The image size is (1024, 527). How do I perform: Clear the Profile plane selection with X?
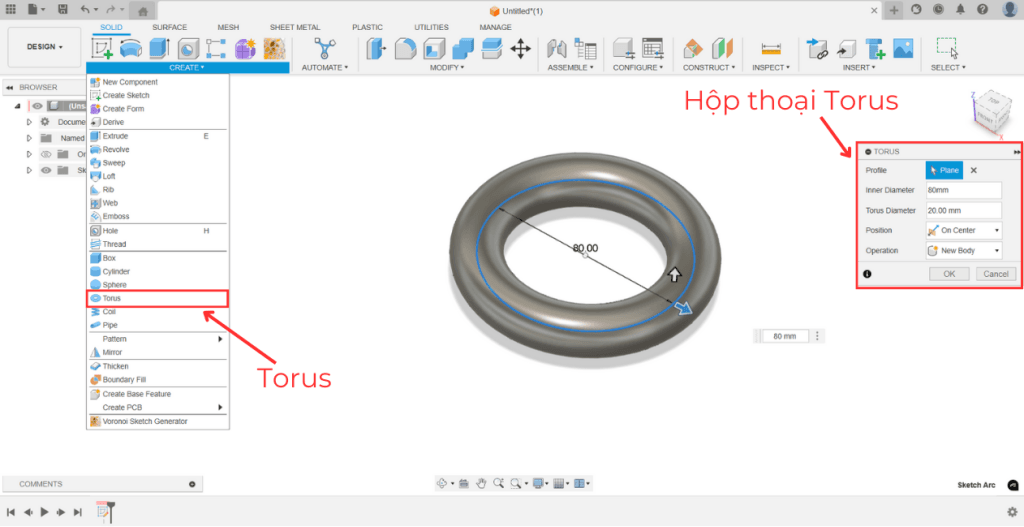point(973,171)
